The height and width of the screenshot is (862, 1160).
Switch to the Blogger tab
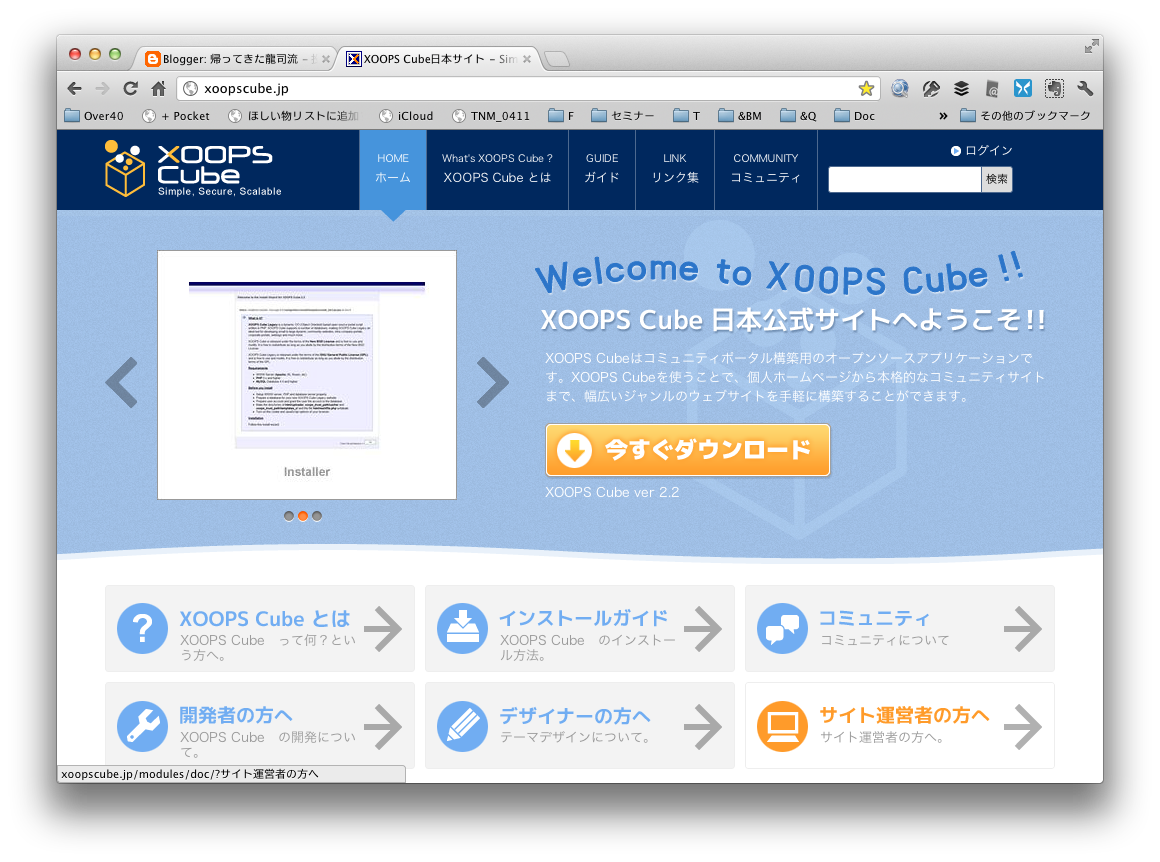click(x=233, y=59)
